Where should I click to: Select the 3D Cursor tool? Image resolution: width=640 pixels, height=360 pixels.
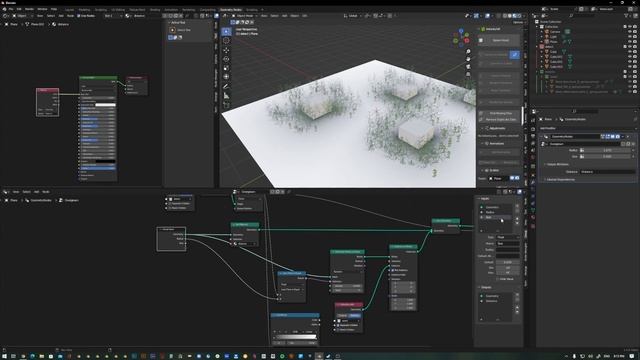226,40
